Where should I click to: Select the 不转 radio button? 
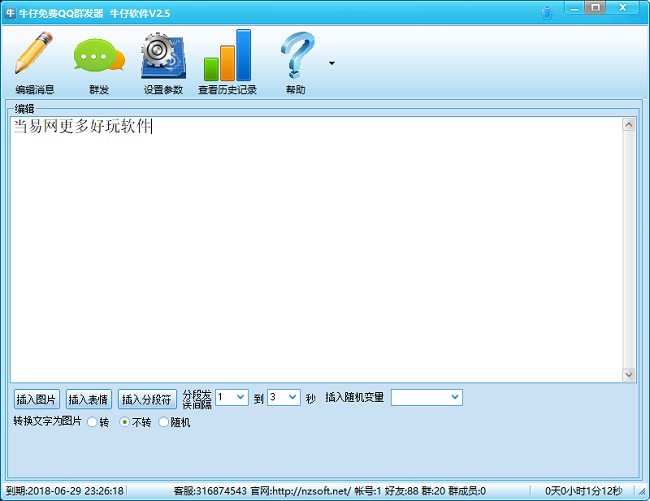pos(124,422)
